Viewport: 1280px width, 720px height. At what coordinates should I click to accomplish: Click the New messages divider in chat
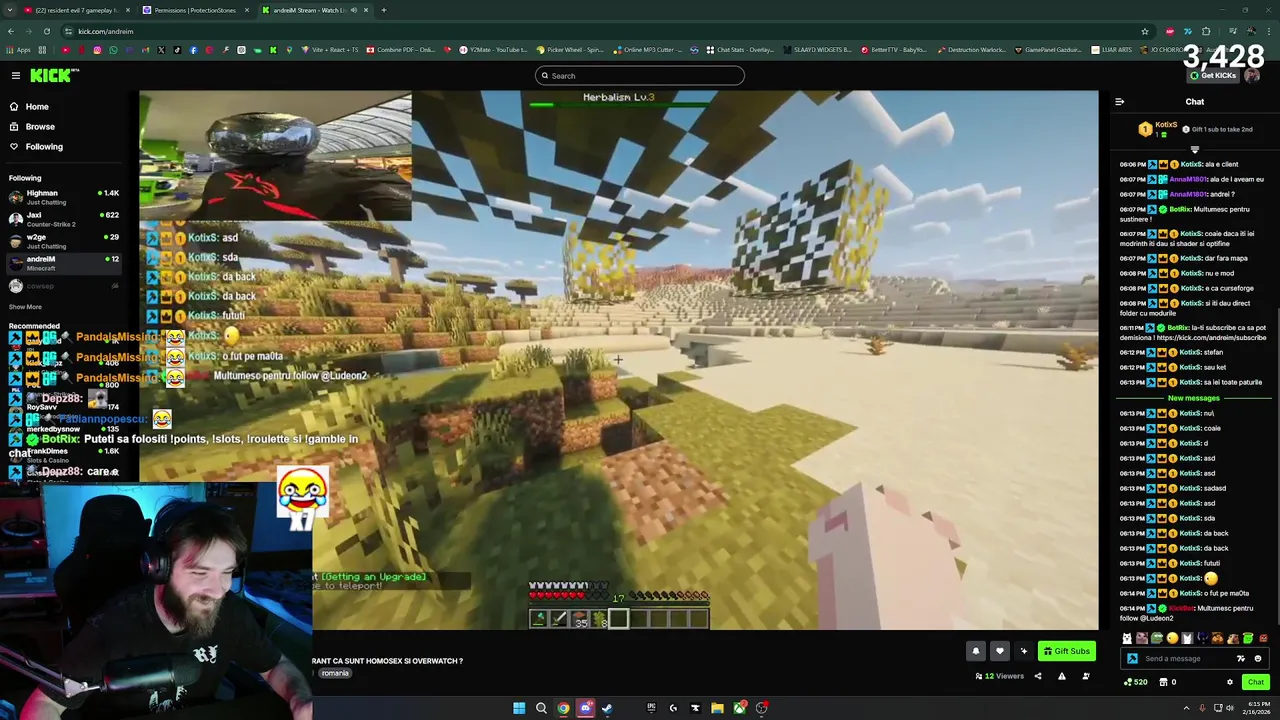pyautogui.click(x=1194, y=398)
